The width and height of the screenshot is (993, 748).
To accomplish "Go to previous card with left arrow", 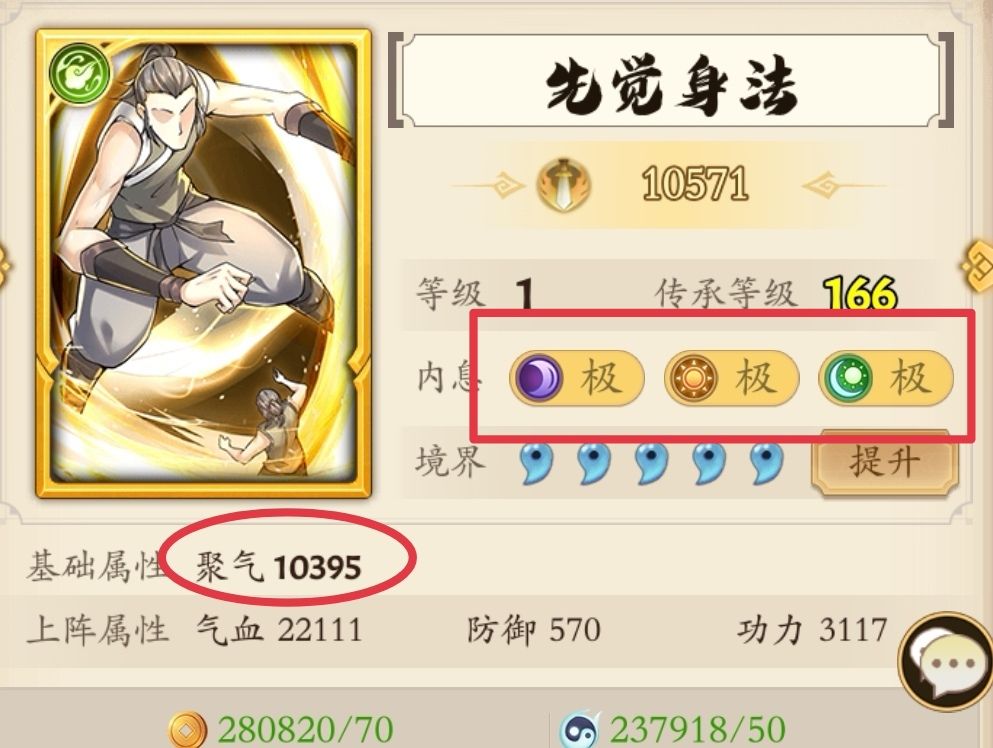I will coord(5,266).
